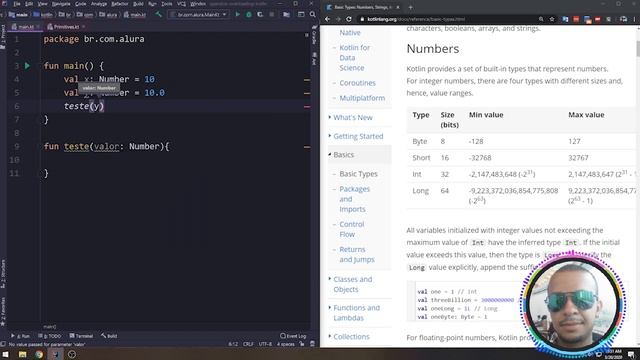640x360 pixels.
Task: Open the Coroutines link in sidebar
Action: click(358, 83)
